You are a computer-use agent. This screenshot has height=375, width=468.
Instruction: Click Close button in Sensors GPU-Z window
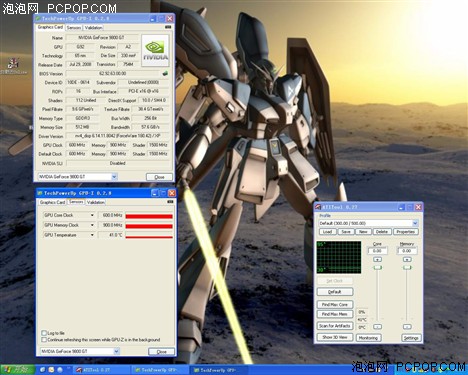(161, 352)
